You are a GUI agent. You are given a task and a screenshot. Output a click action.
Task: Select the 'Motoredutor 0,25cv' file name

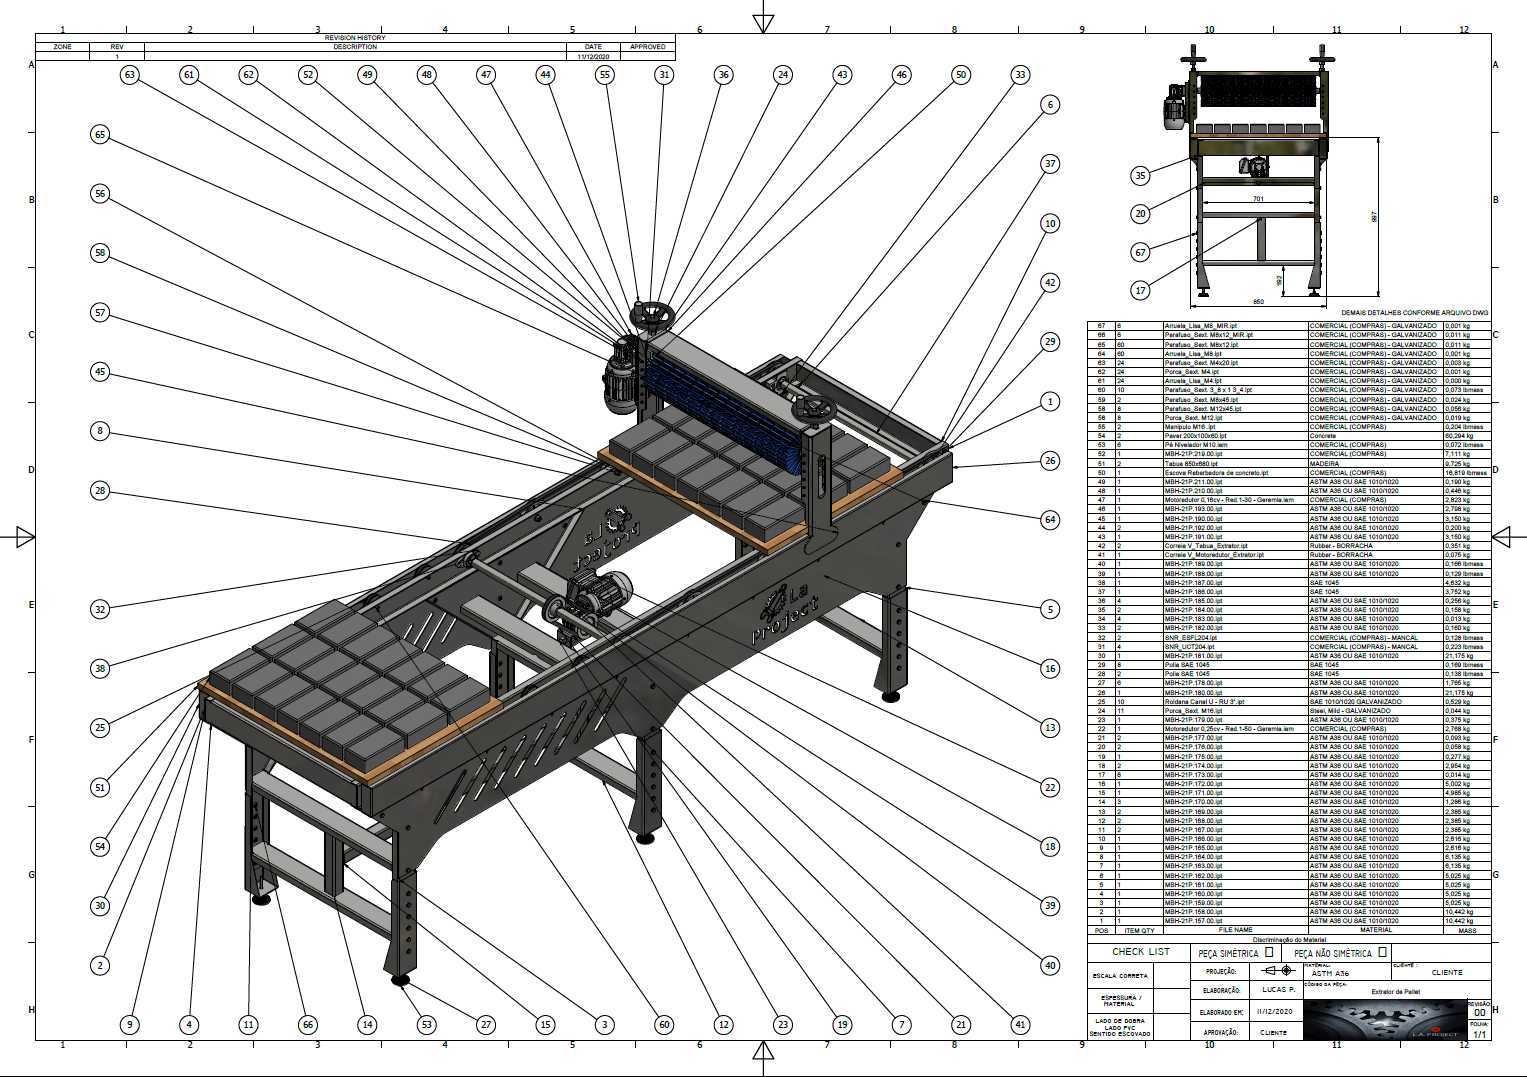click(1229, 729)
